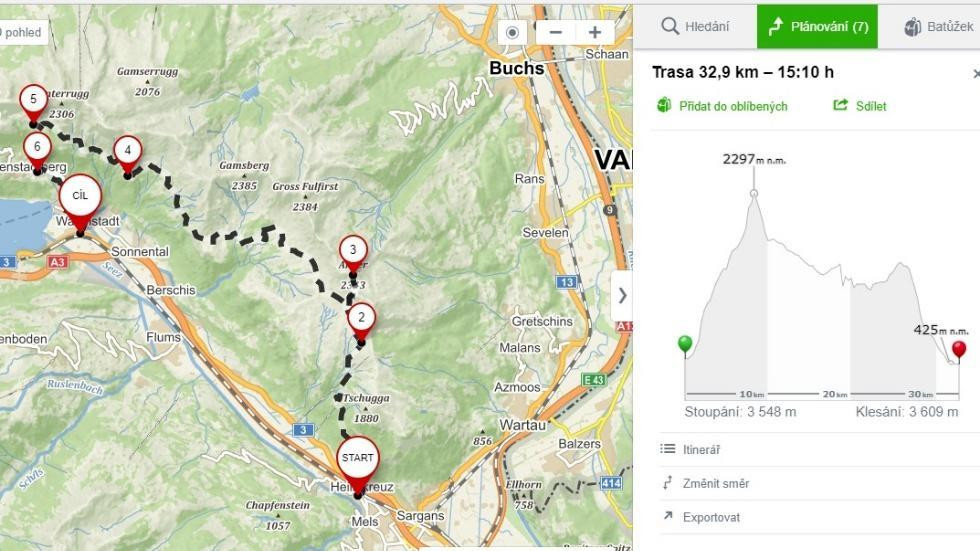Image resolution: width=980 pixels, height=551 pixels.
Task: Switch to the Hledání tab
Action: click(695, 26)
